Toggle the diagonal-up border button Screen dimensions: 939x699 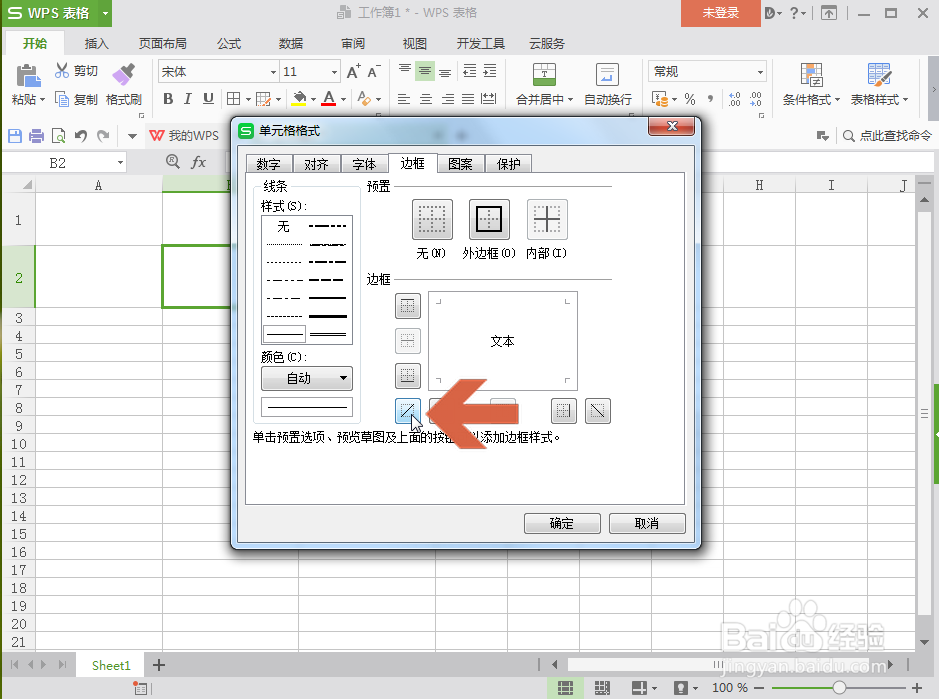coord(408,411)
